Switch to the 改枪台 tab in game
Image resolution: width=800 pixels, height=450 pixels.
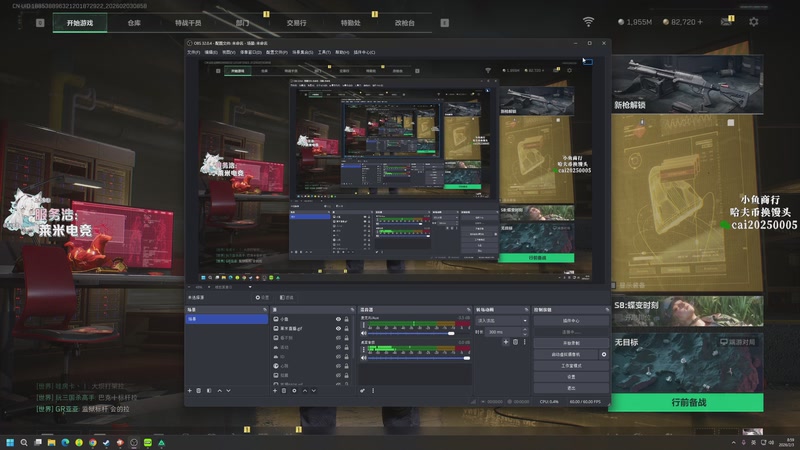pyautogui.click(x=404, y=22)
